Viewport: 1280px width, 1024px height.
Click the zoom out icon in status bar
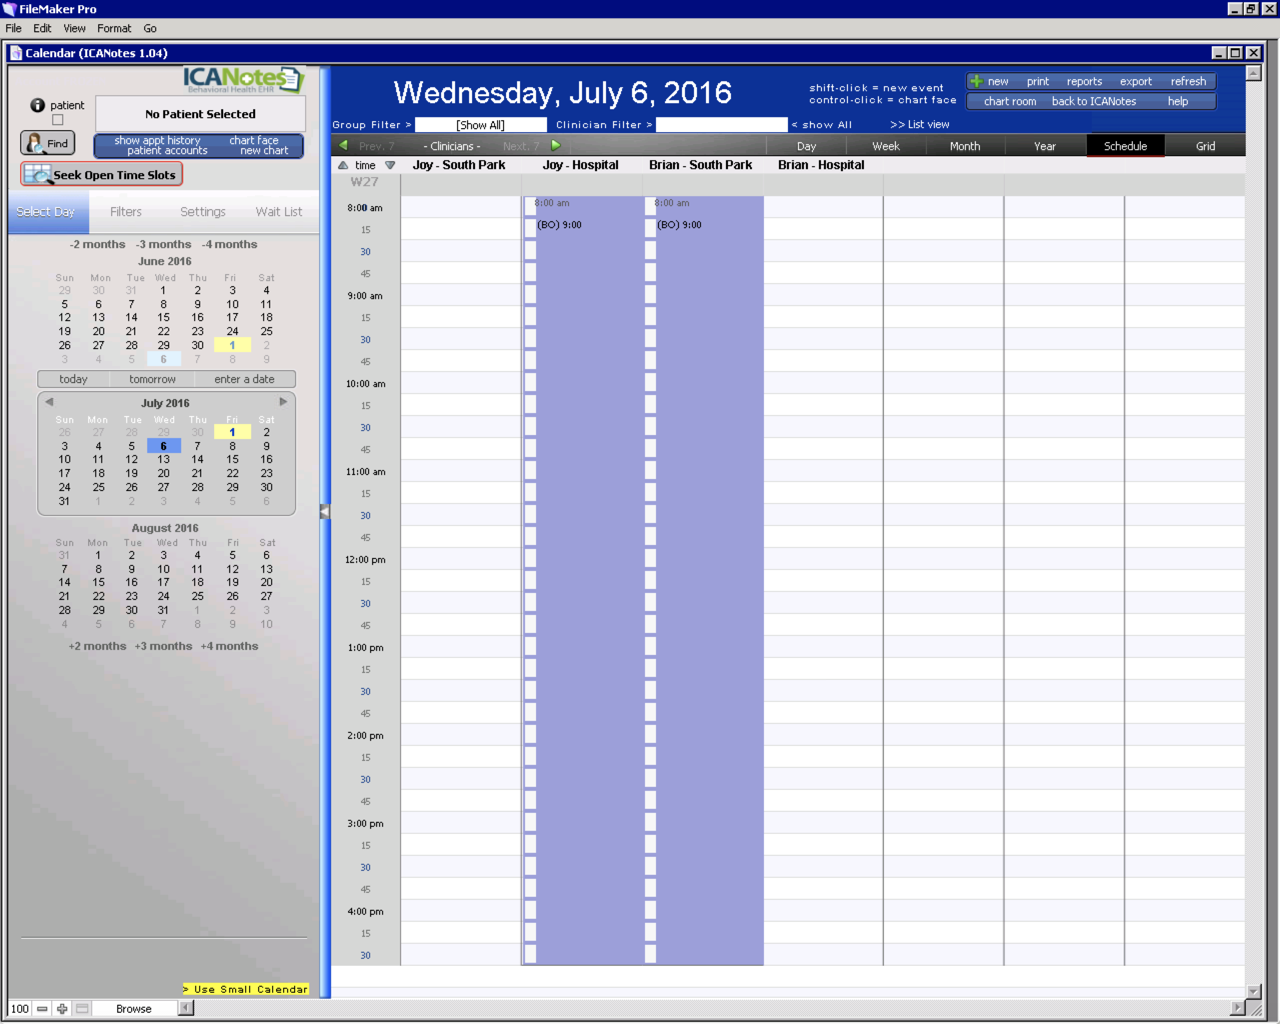(x=42, y=1009)
